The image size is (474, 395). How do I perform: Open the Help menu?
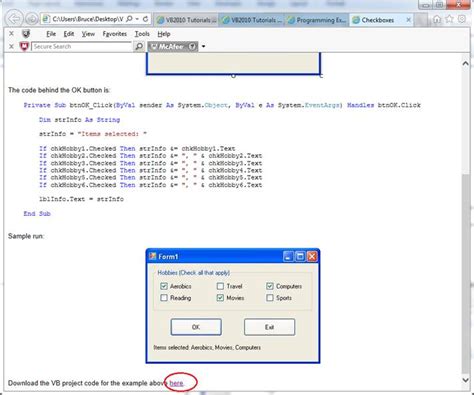pos(164,34)
